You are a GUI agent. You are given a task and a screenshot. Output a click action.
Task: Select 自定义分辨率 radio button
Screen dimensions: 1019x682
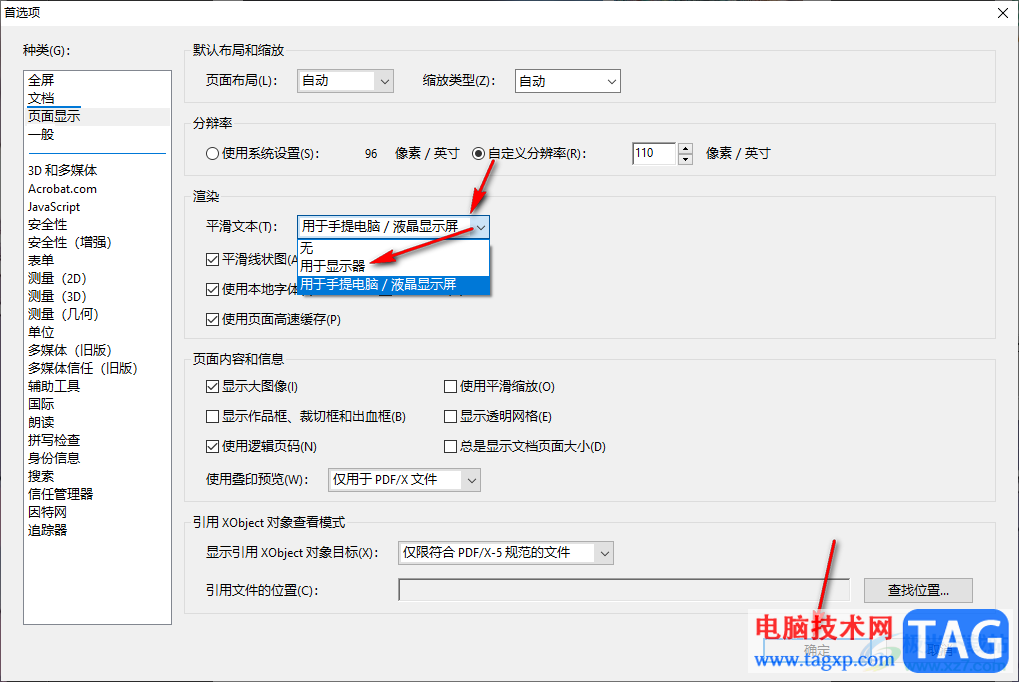478,154
